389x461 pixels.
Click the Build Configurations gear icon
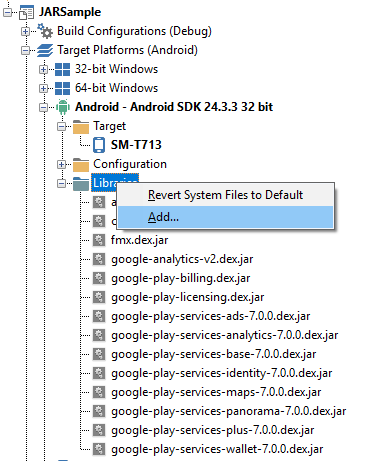pos(45,31)
